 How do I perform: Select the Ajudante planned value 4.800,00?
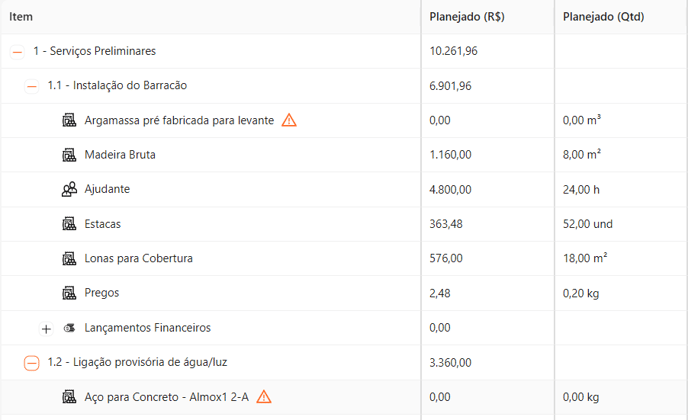[x=450, y=189]
